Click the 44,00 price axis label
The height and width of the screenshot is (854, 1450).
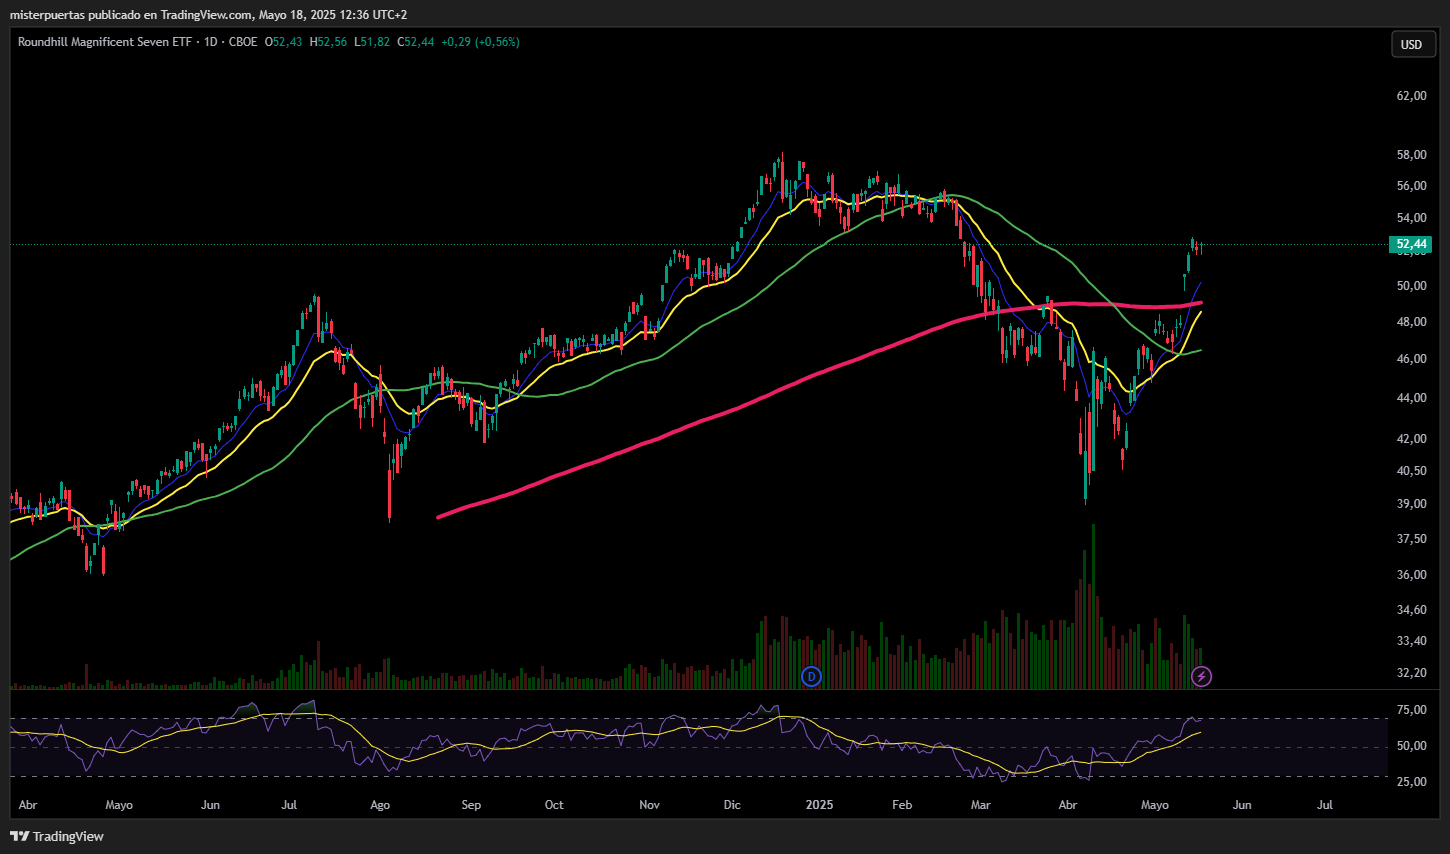pyautogui.click(x=1411, y=398)
